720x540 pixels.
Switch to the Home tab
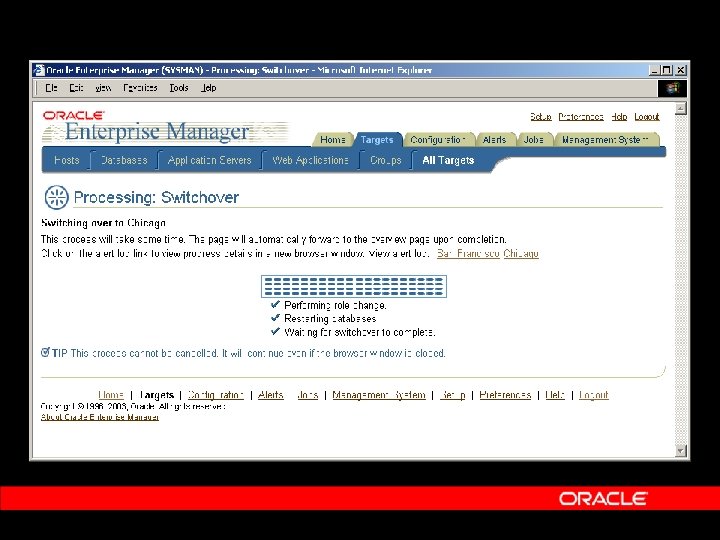332,140
